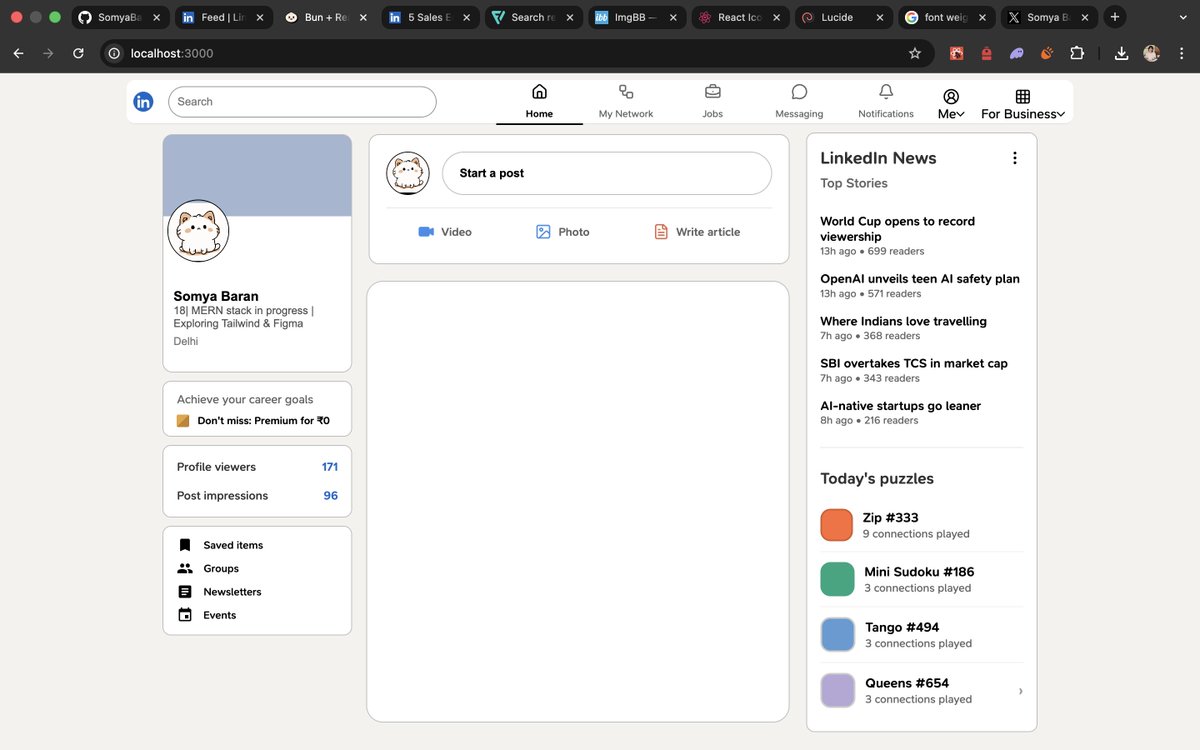Click the orange Zip #333 puzzle tile

[837, 525]
